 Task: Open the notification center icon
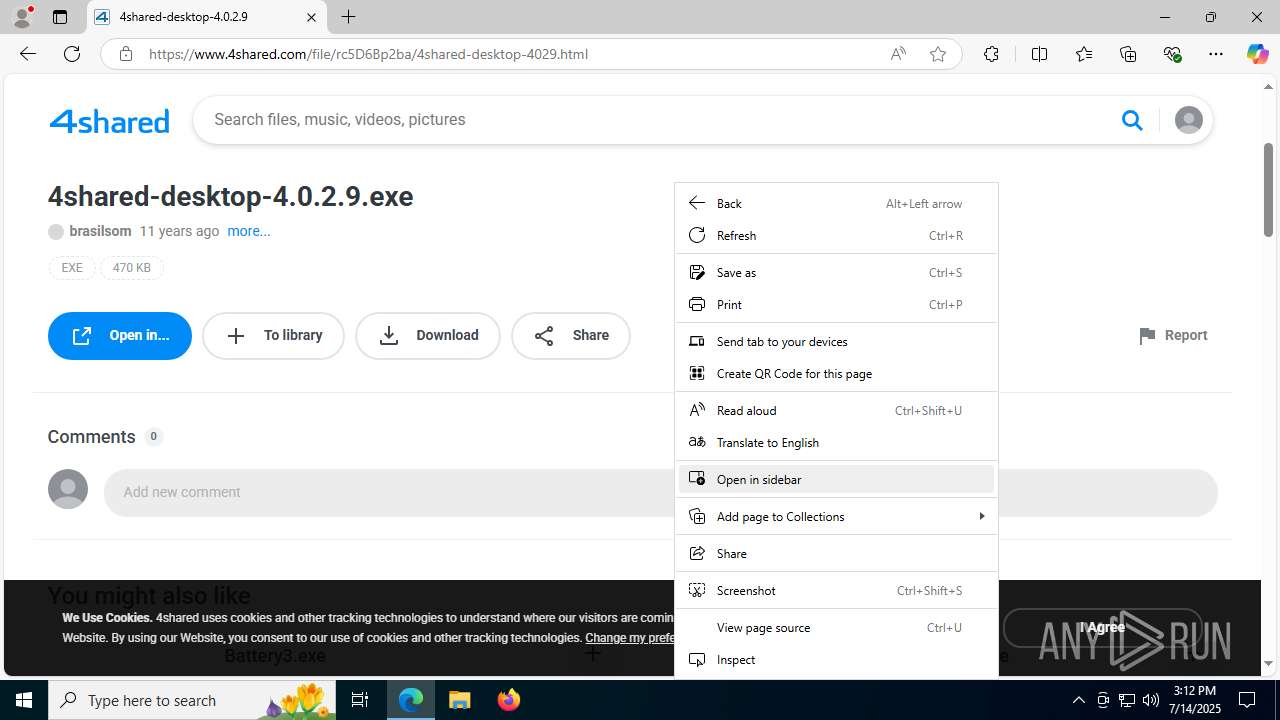1248,700
